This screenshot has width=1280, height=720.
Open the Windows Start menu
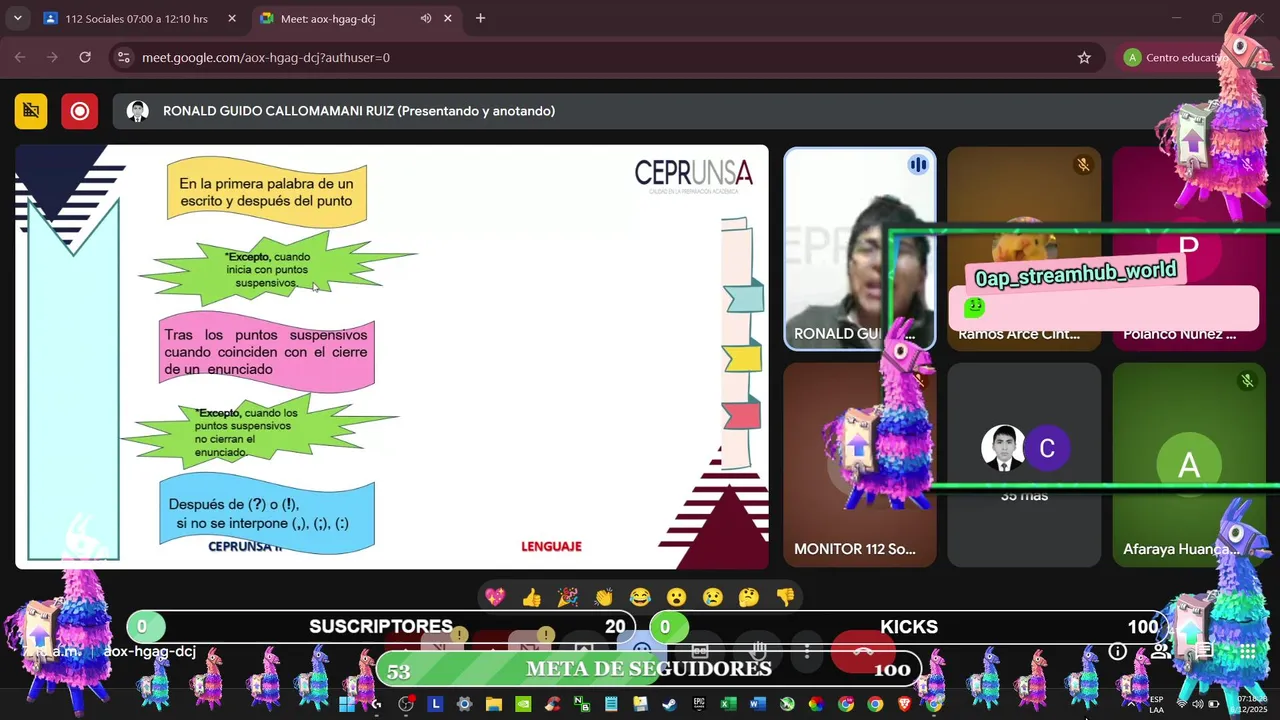[347, 704]
